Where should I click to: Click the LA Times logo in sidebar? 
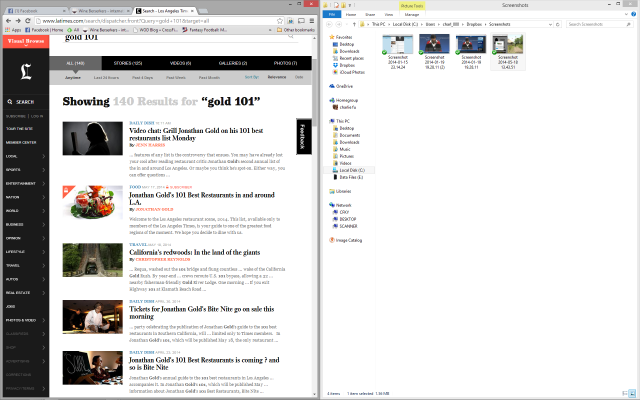[x=26, y=71]
